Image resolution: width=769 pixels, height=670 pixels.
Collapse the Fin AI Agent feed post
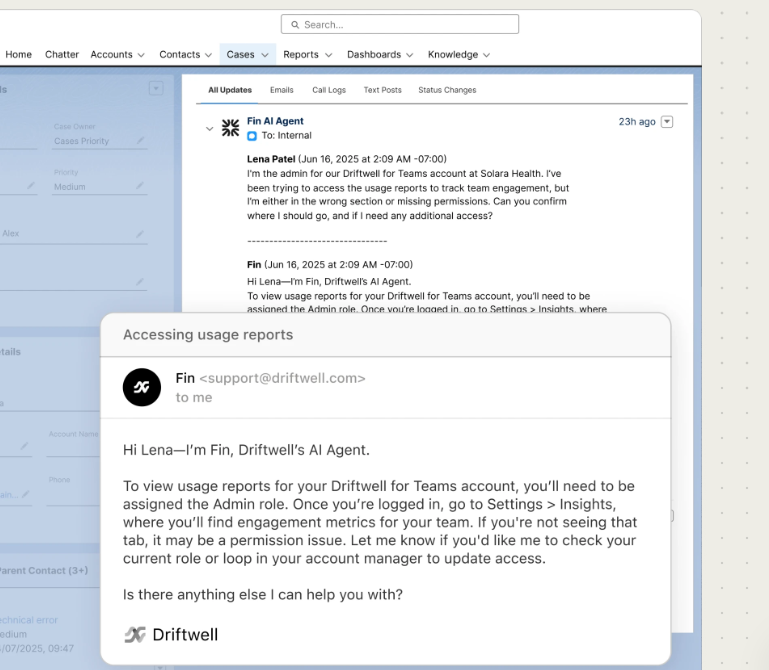209,129
